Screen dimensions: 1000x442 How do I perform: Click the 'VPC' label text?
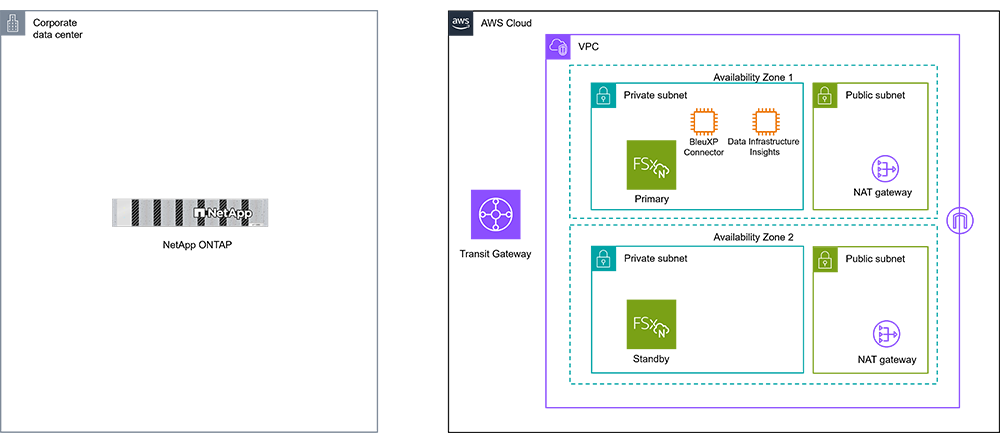coord(587,47)
